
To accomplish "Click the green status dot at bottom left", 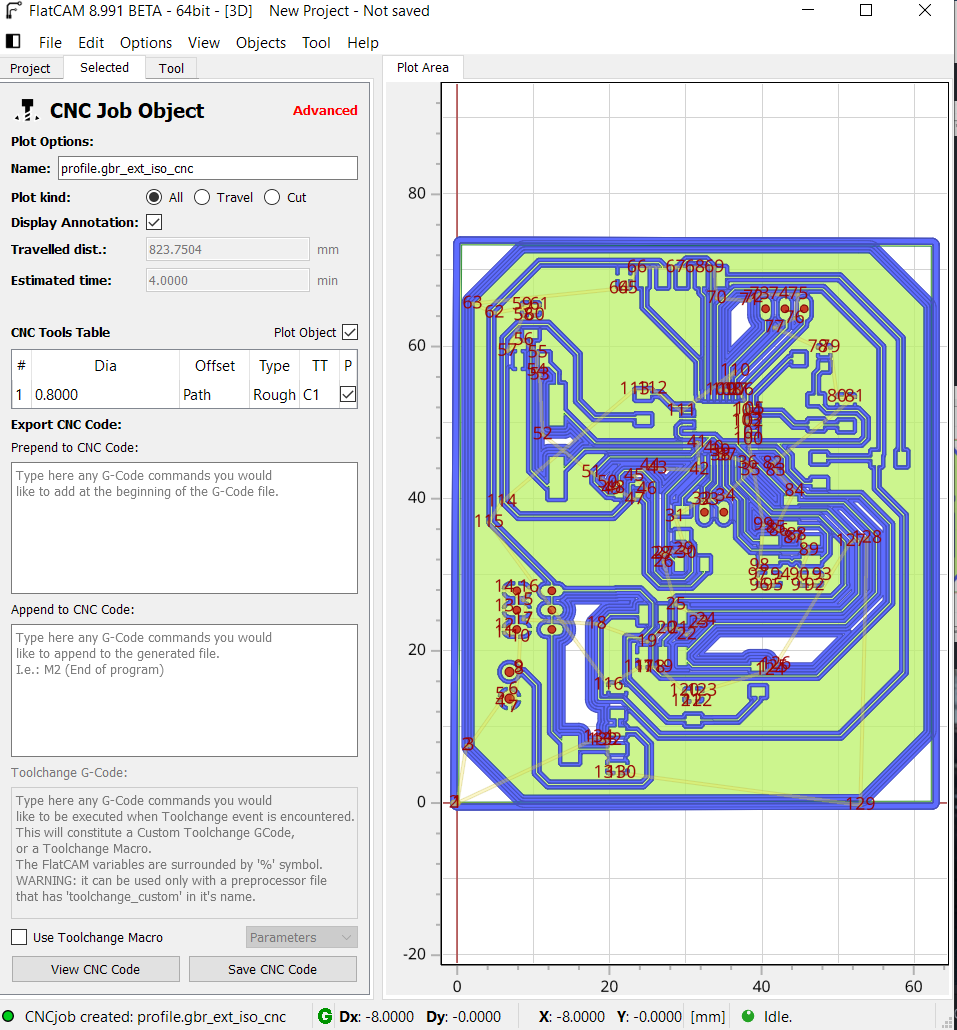I will point(9,1016).
